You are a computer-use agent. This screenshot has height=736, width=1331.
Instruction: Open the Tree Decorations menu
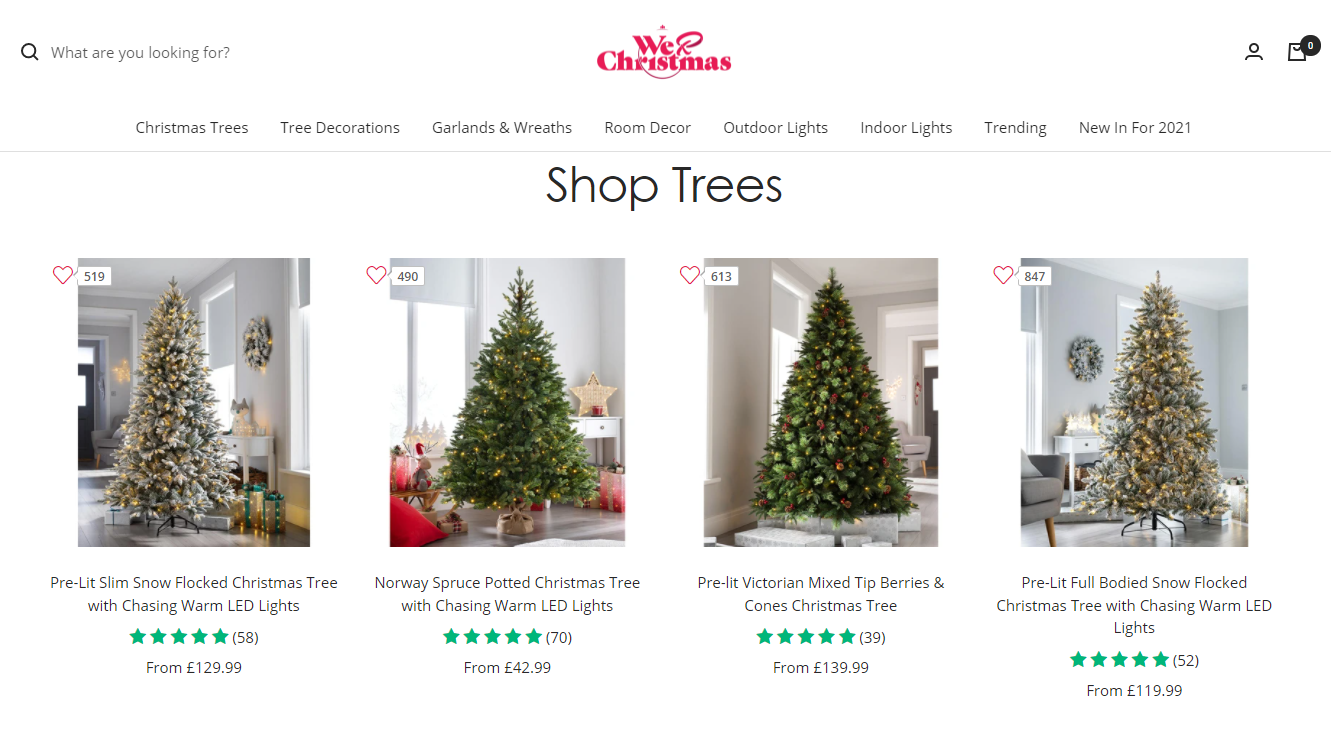pos(340,127)
